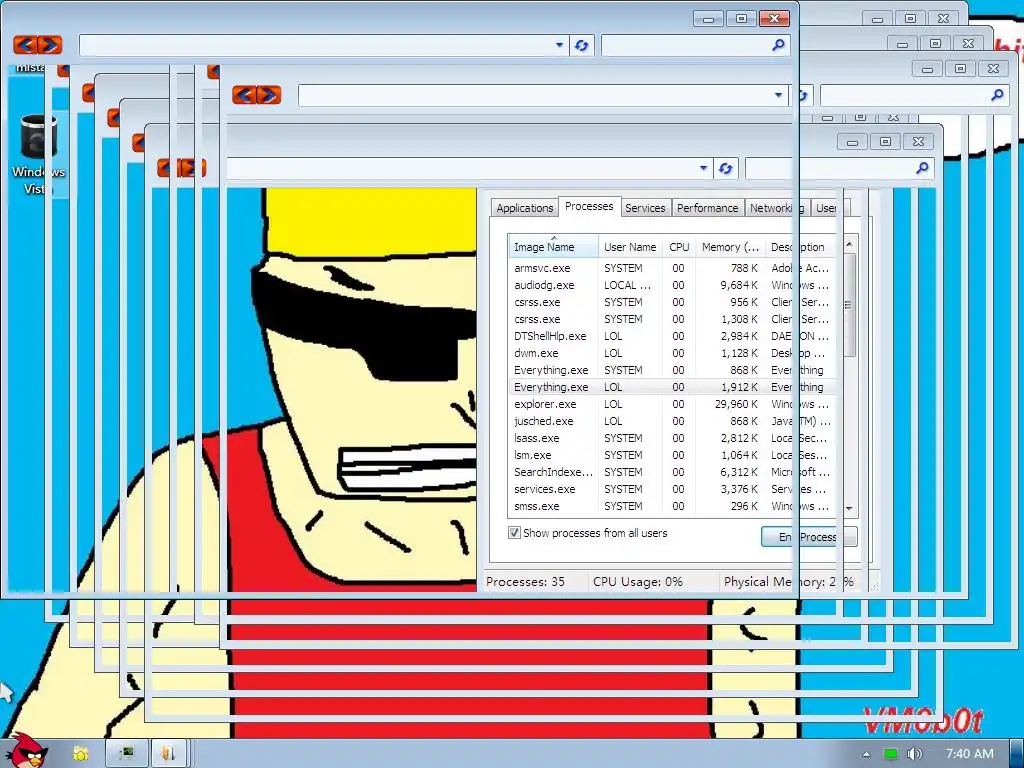
Task: Go forward using the second window's Forward arrow
Action: (x=269, y=95)
